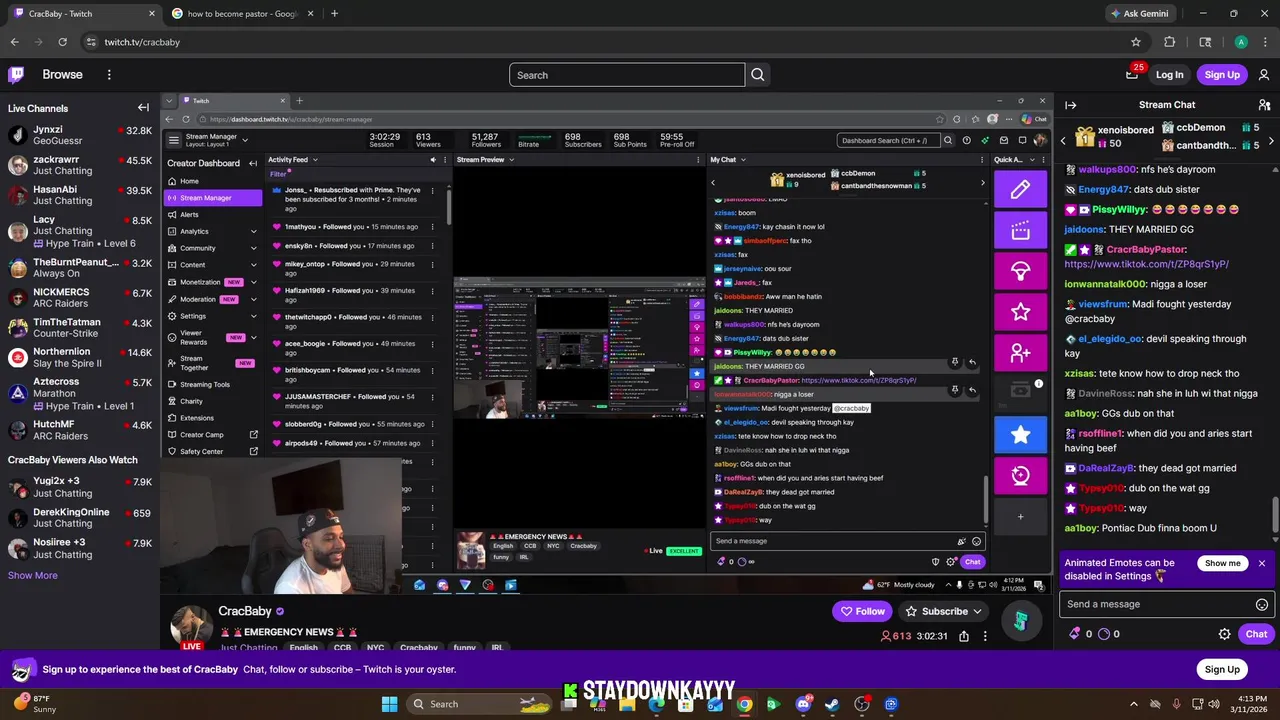Share the stream using the share icon
1280x720 pixels.
964,636
